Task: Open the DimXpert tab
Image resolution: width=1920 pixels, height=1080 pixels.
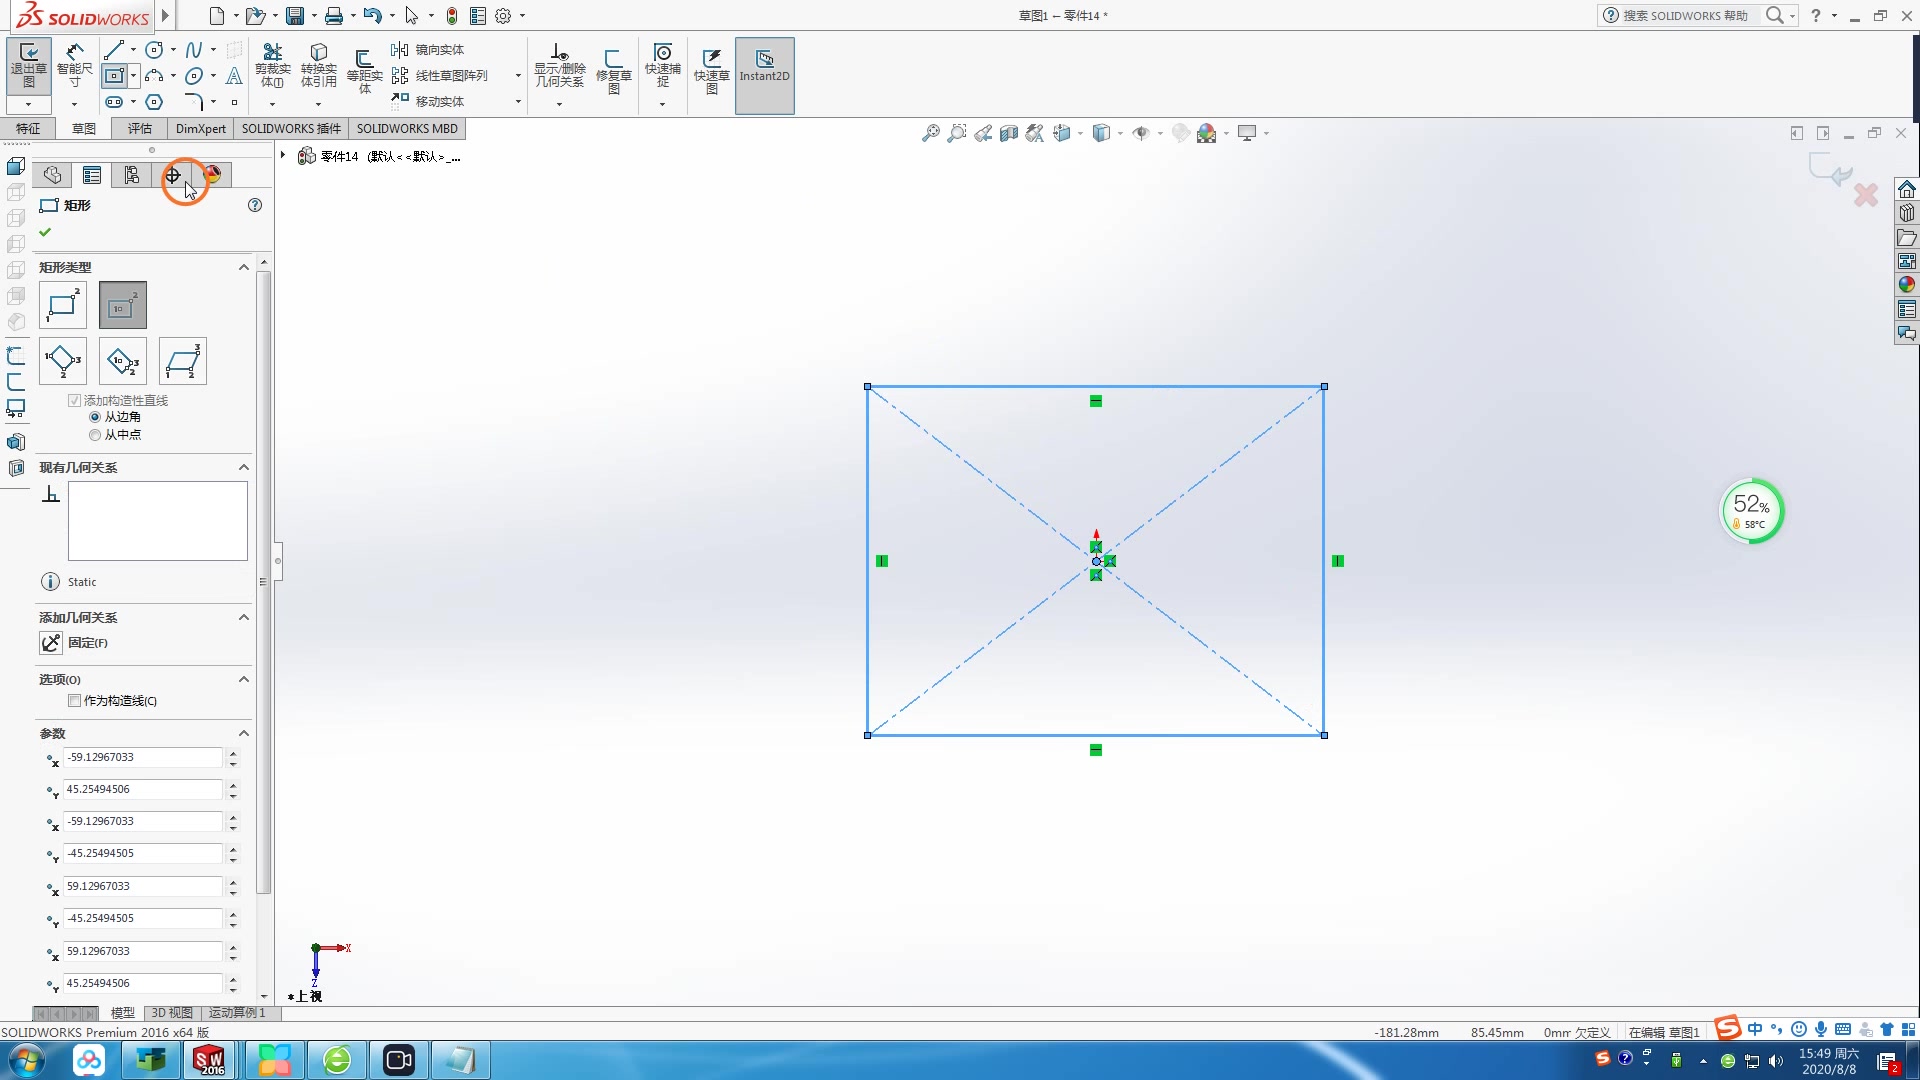Action: pos(200,128)
